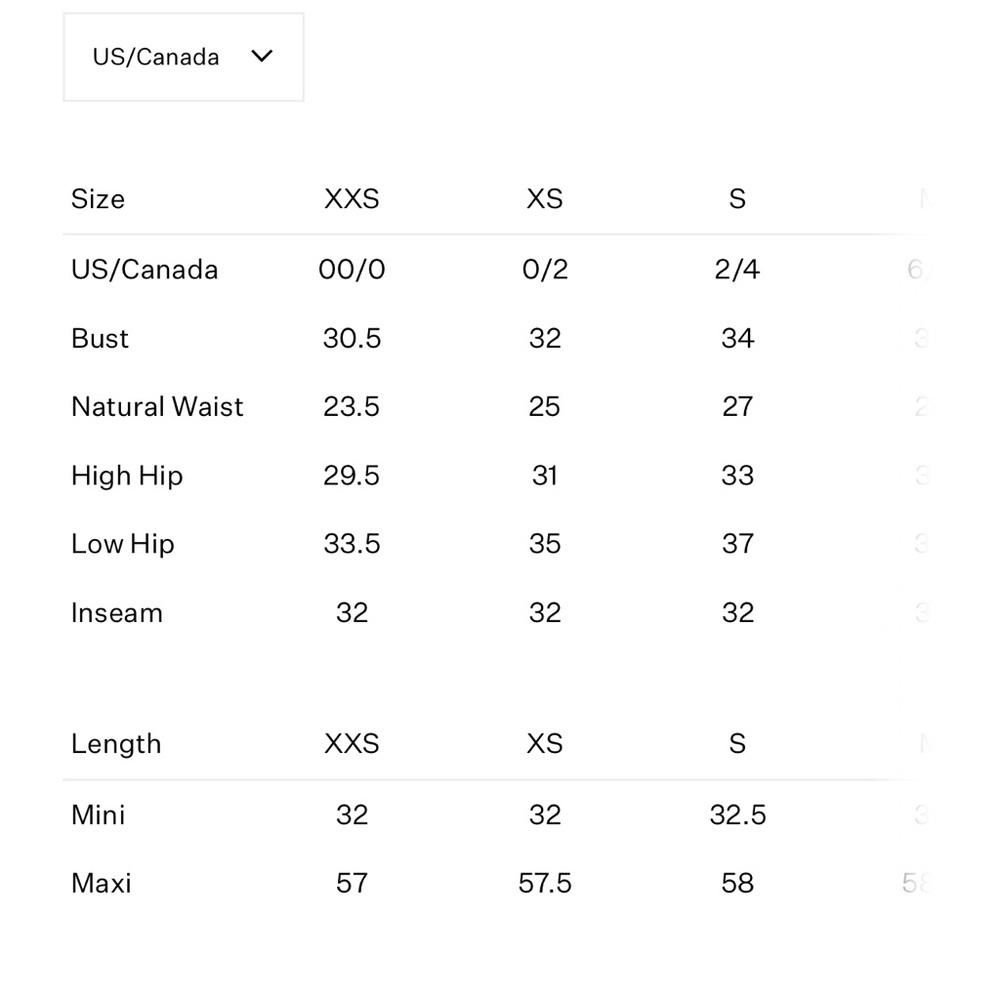
Task: Click the Size row heading label
Action: point(98,199)
